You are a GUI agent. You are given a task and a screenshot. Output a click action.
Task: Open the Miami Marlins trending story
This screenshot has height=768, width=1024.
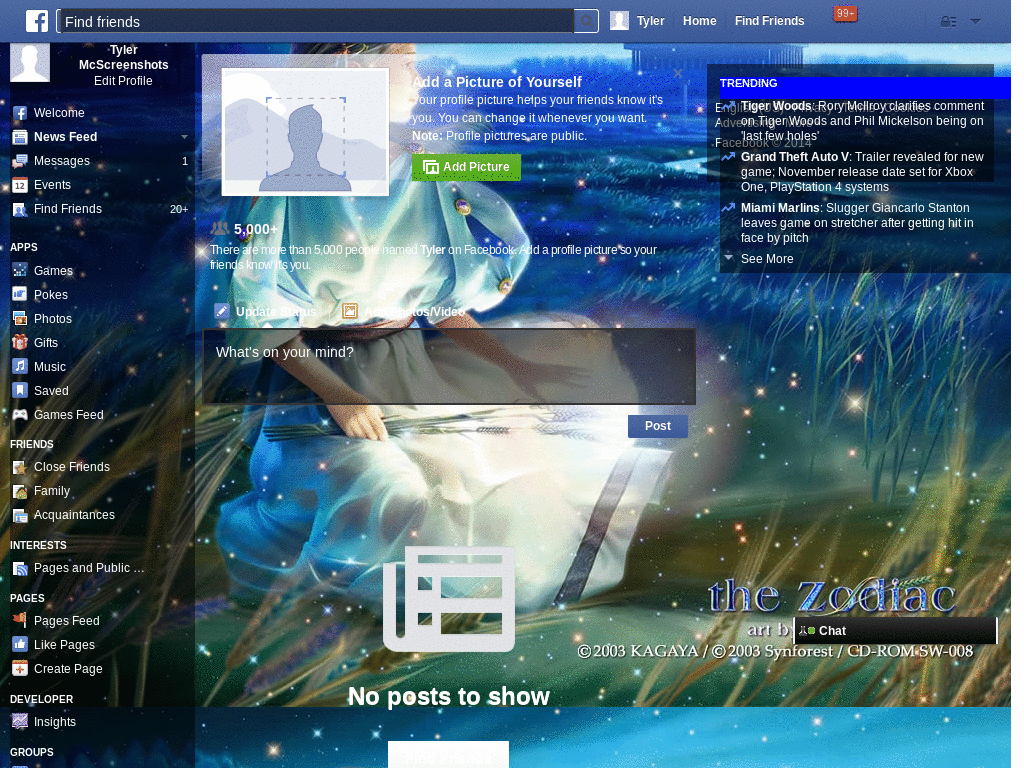click(857, 223)
